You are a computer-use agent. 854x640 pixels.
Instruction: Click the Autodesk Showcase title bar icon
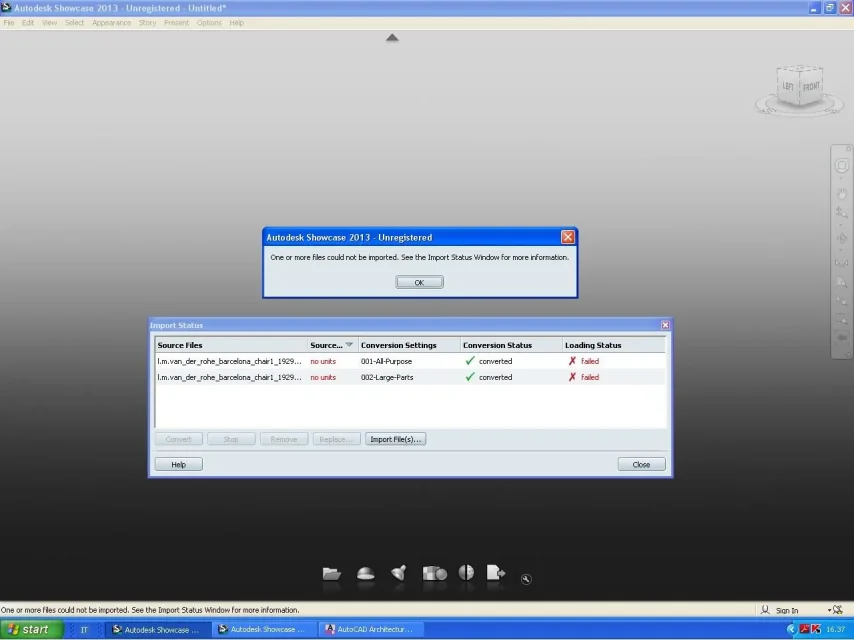pyautogui.click(x=6, y=8)
